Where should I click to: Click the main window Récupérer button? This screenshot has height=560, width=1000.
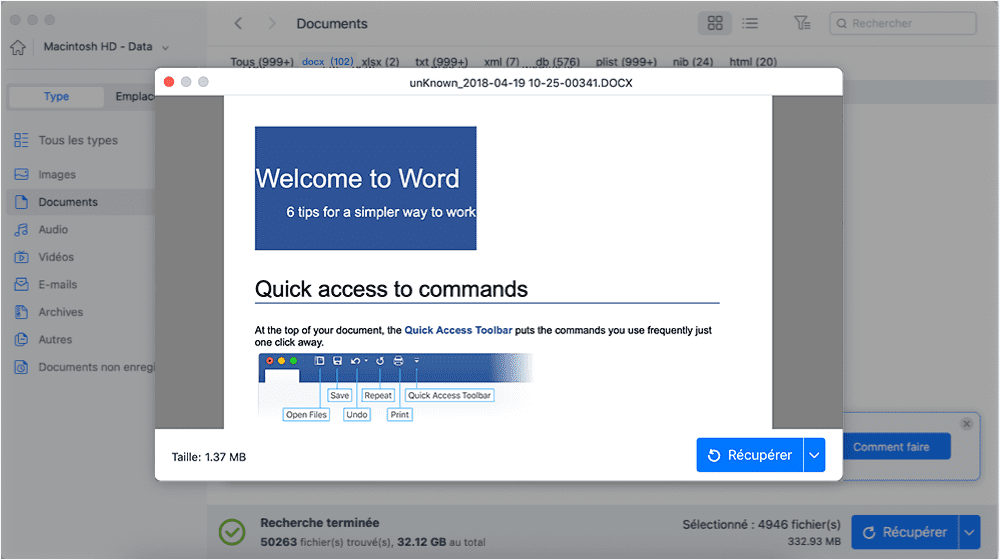(x=905, y=532)
